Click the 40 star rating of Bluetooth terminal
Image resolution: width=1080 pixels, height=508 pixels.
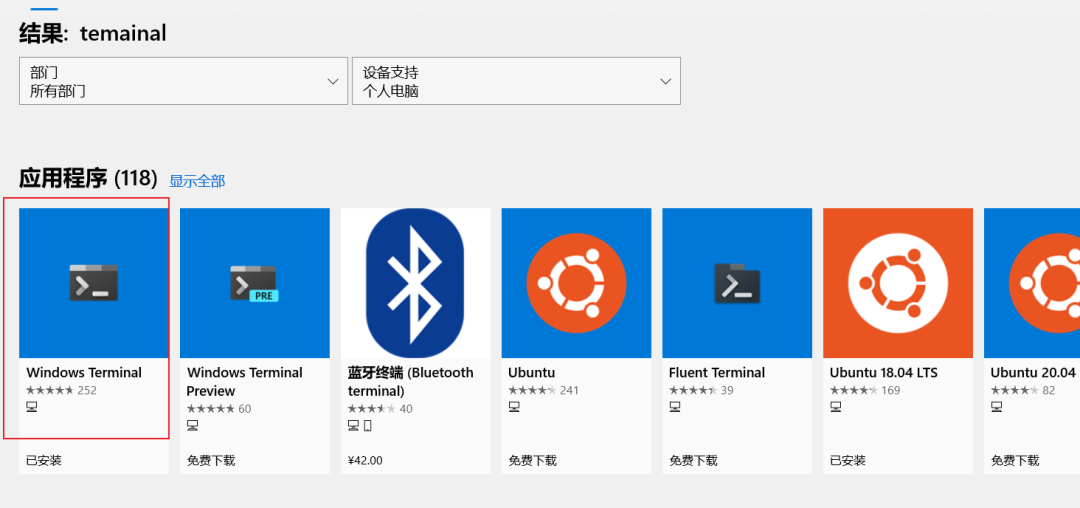(x=380, y=409)
